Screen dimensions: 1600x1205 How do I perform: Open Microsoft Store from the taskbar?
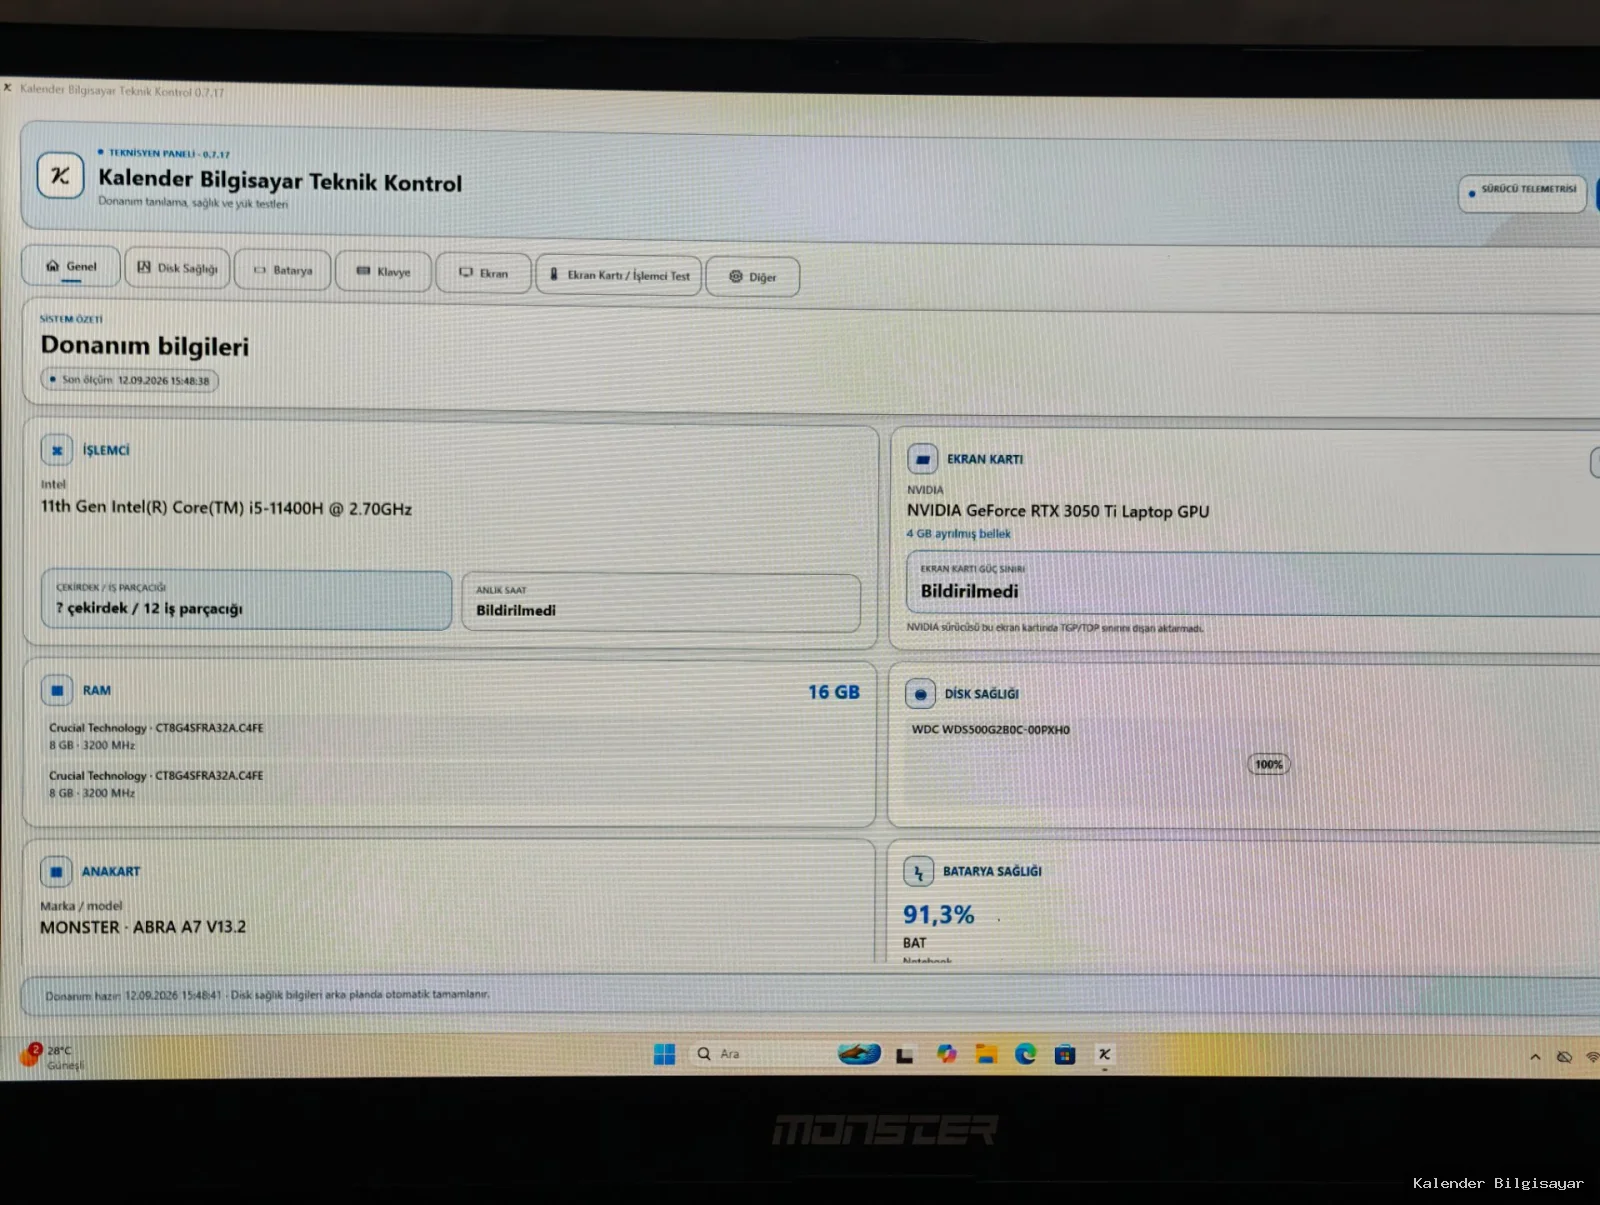coord(1065,1054)
